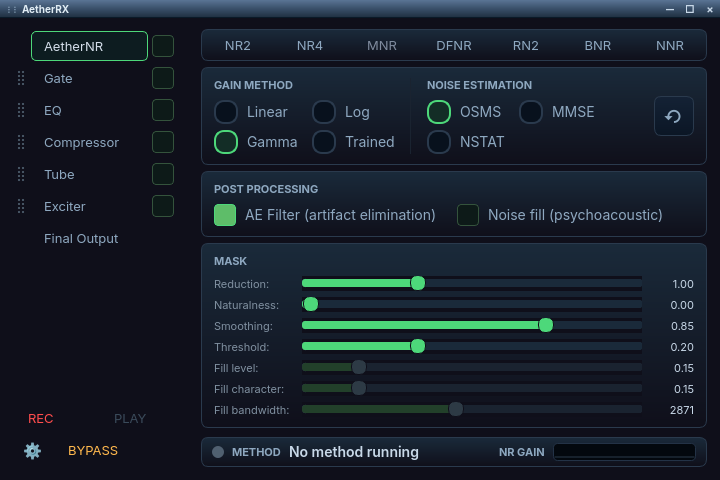The width and height of the screenshot is (720, 480).
Task: Click the Fill level slider handle
Action: click(x=359, y=367)
